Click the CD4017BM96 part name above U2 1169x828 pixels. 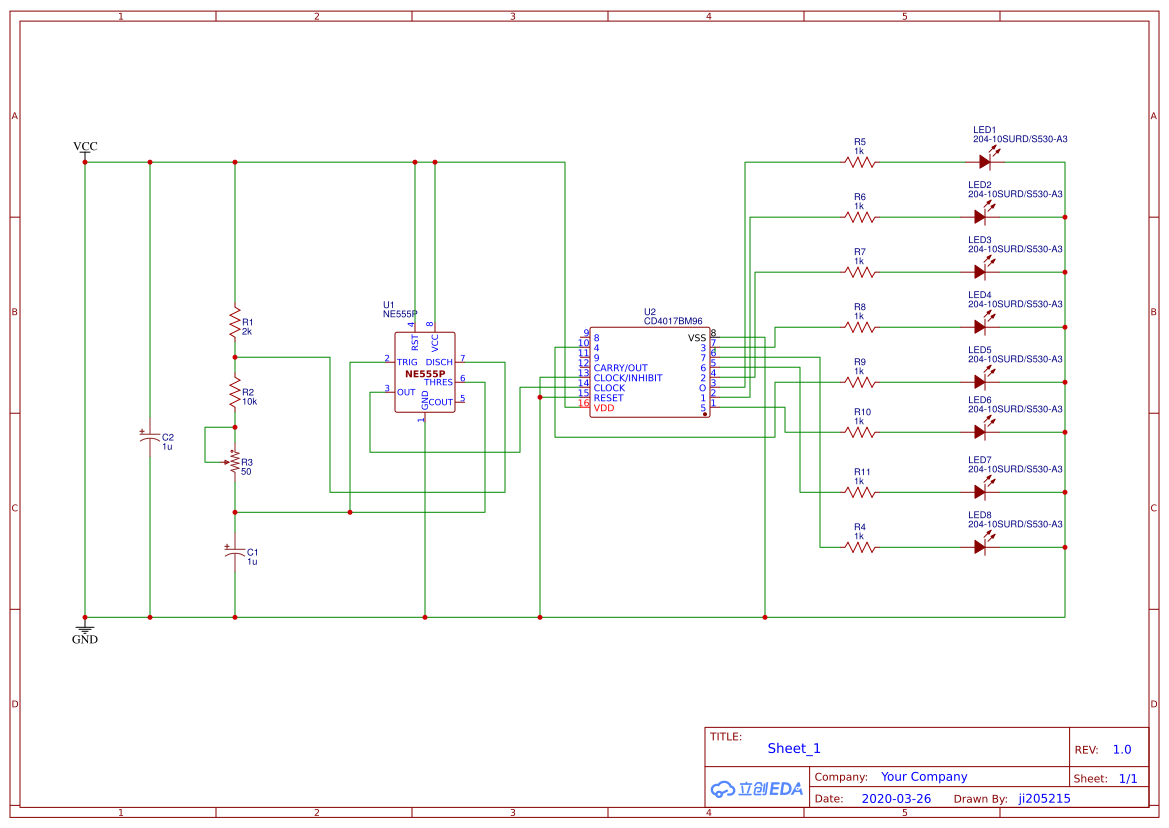[673, 321]
